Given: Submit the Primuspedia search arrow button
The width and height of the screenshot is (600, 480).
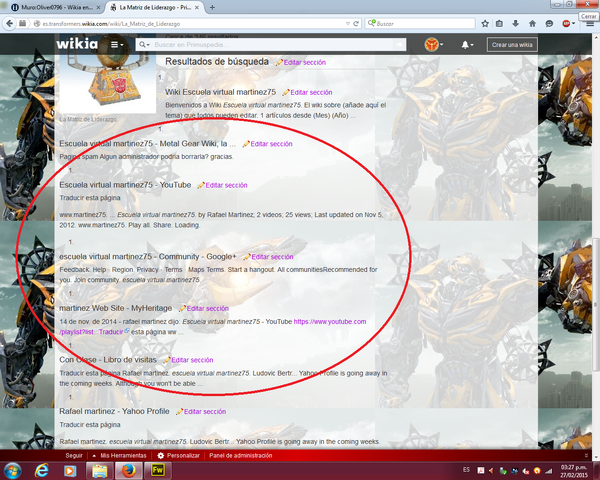Looking at the screenshot, I should [x=399, y=44].
